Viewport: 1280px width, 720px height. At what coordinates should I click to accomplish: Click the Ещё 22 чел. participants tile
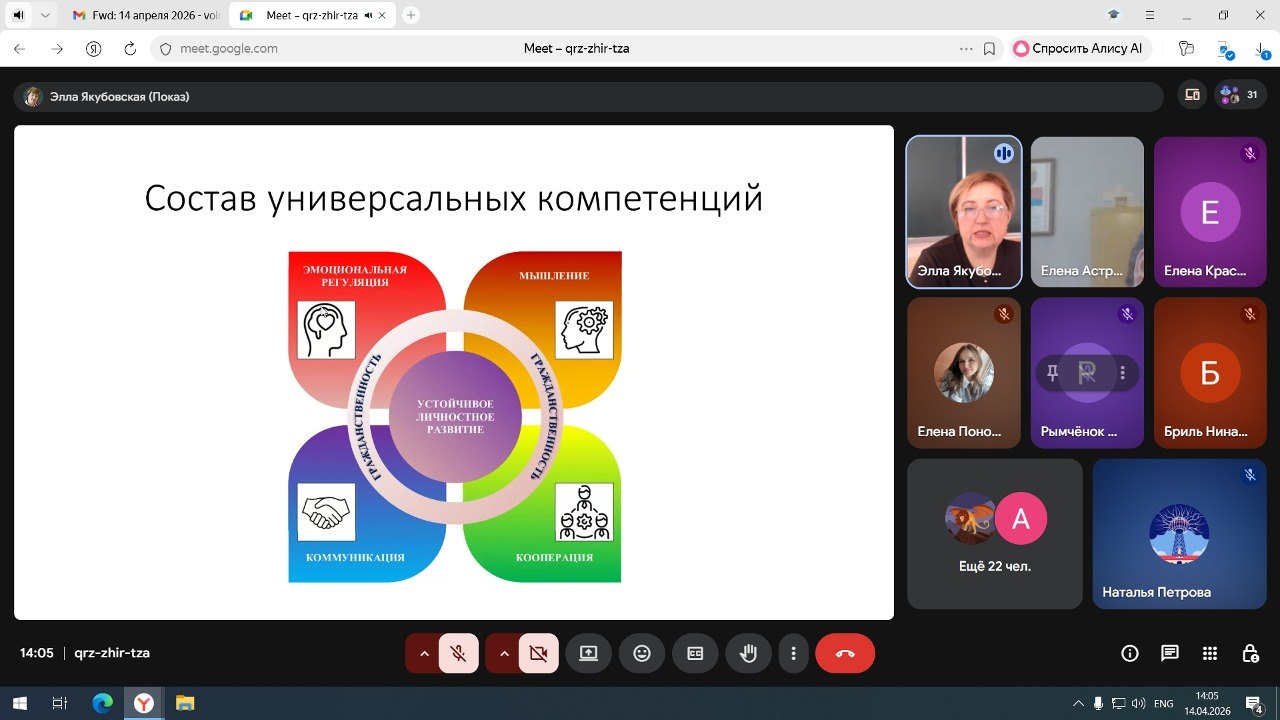click(x=994, y=533)
